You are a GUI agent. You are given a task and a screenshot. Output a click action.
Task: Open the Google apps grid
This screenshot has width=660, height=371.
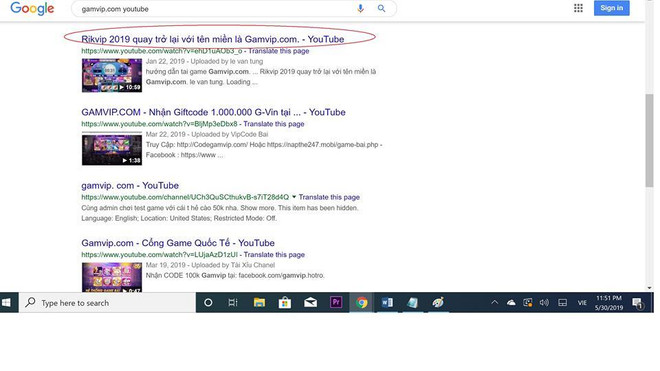point(578,8)
